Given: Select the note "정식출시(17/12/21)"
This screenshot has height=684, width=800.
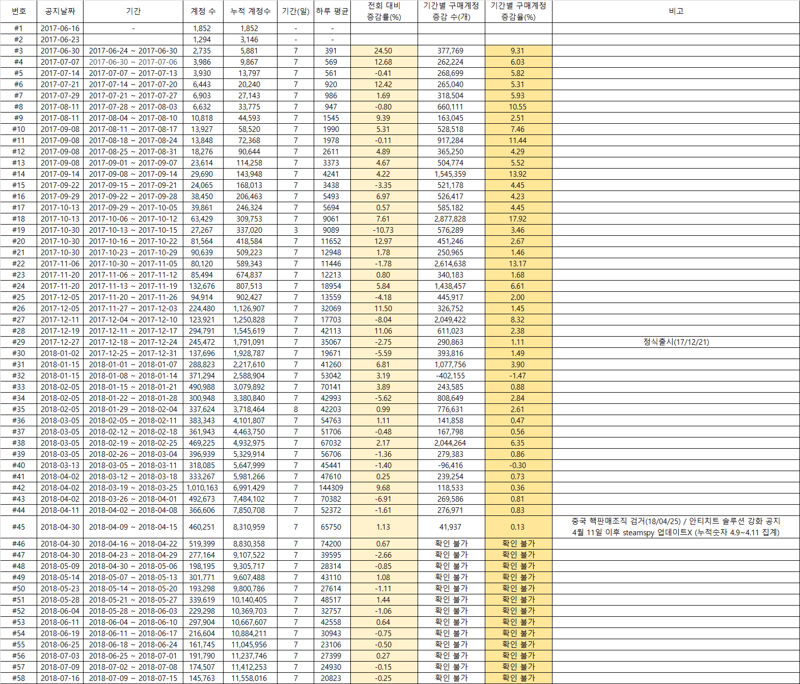Looking at the screenshot, I should tap(676, 342).
